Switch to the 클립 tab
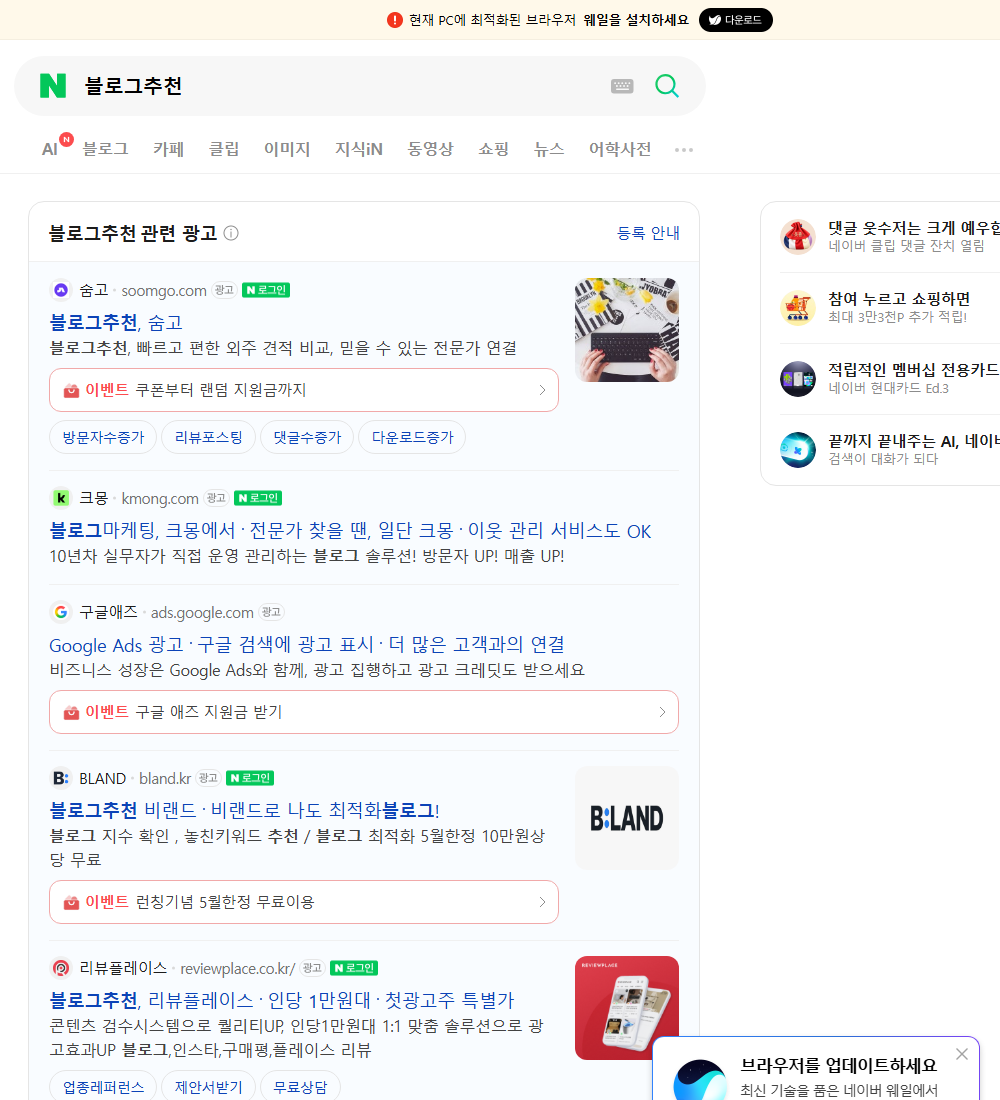 click(224, 149)
